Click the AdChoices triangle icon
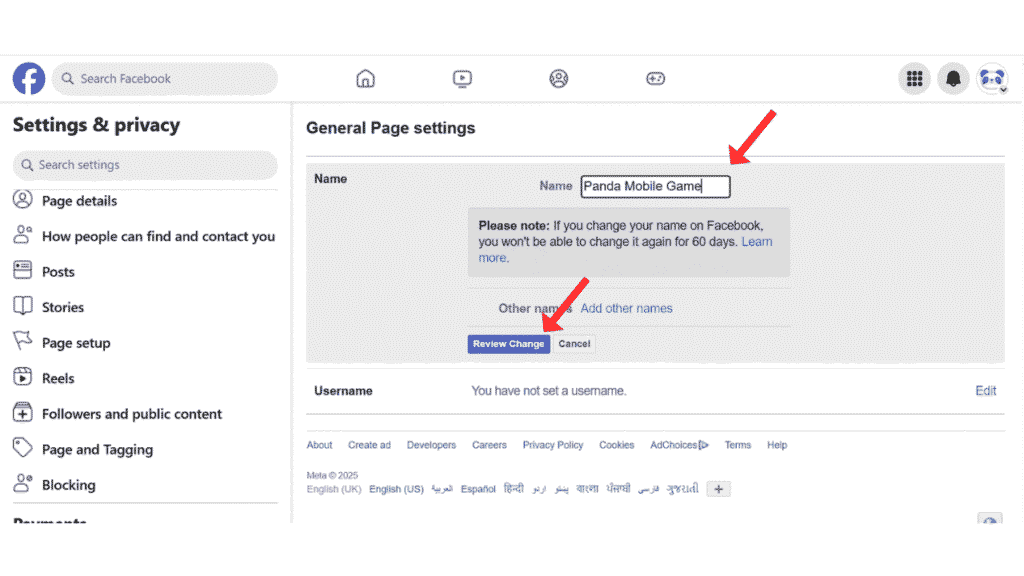This screenshot has width=1024, height=576. point(703,445)
